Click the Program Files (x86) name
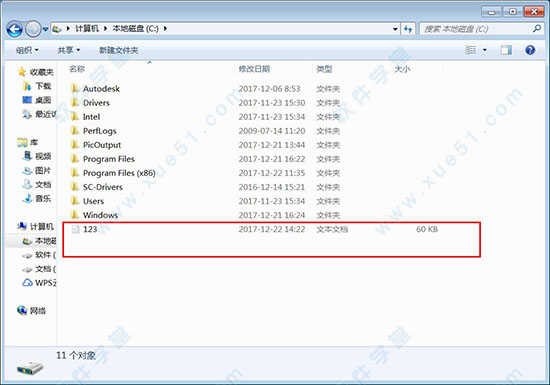The image size is (550, 385). point(119,173)
